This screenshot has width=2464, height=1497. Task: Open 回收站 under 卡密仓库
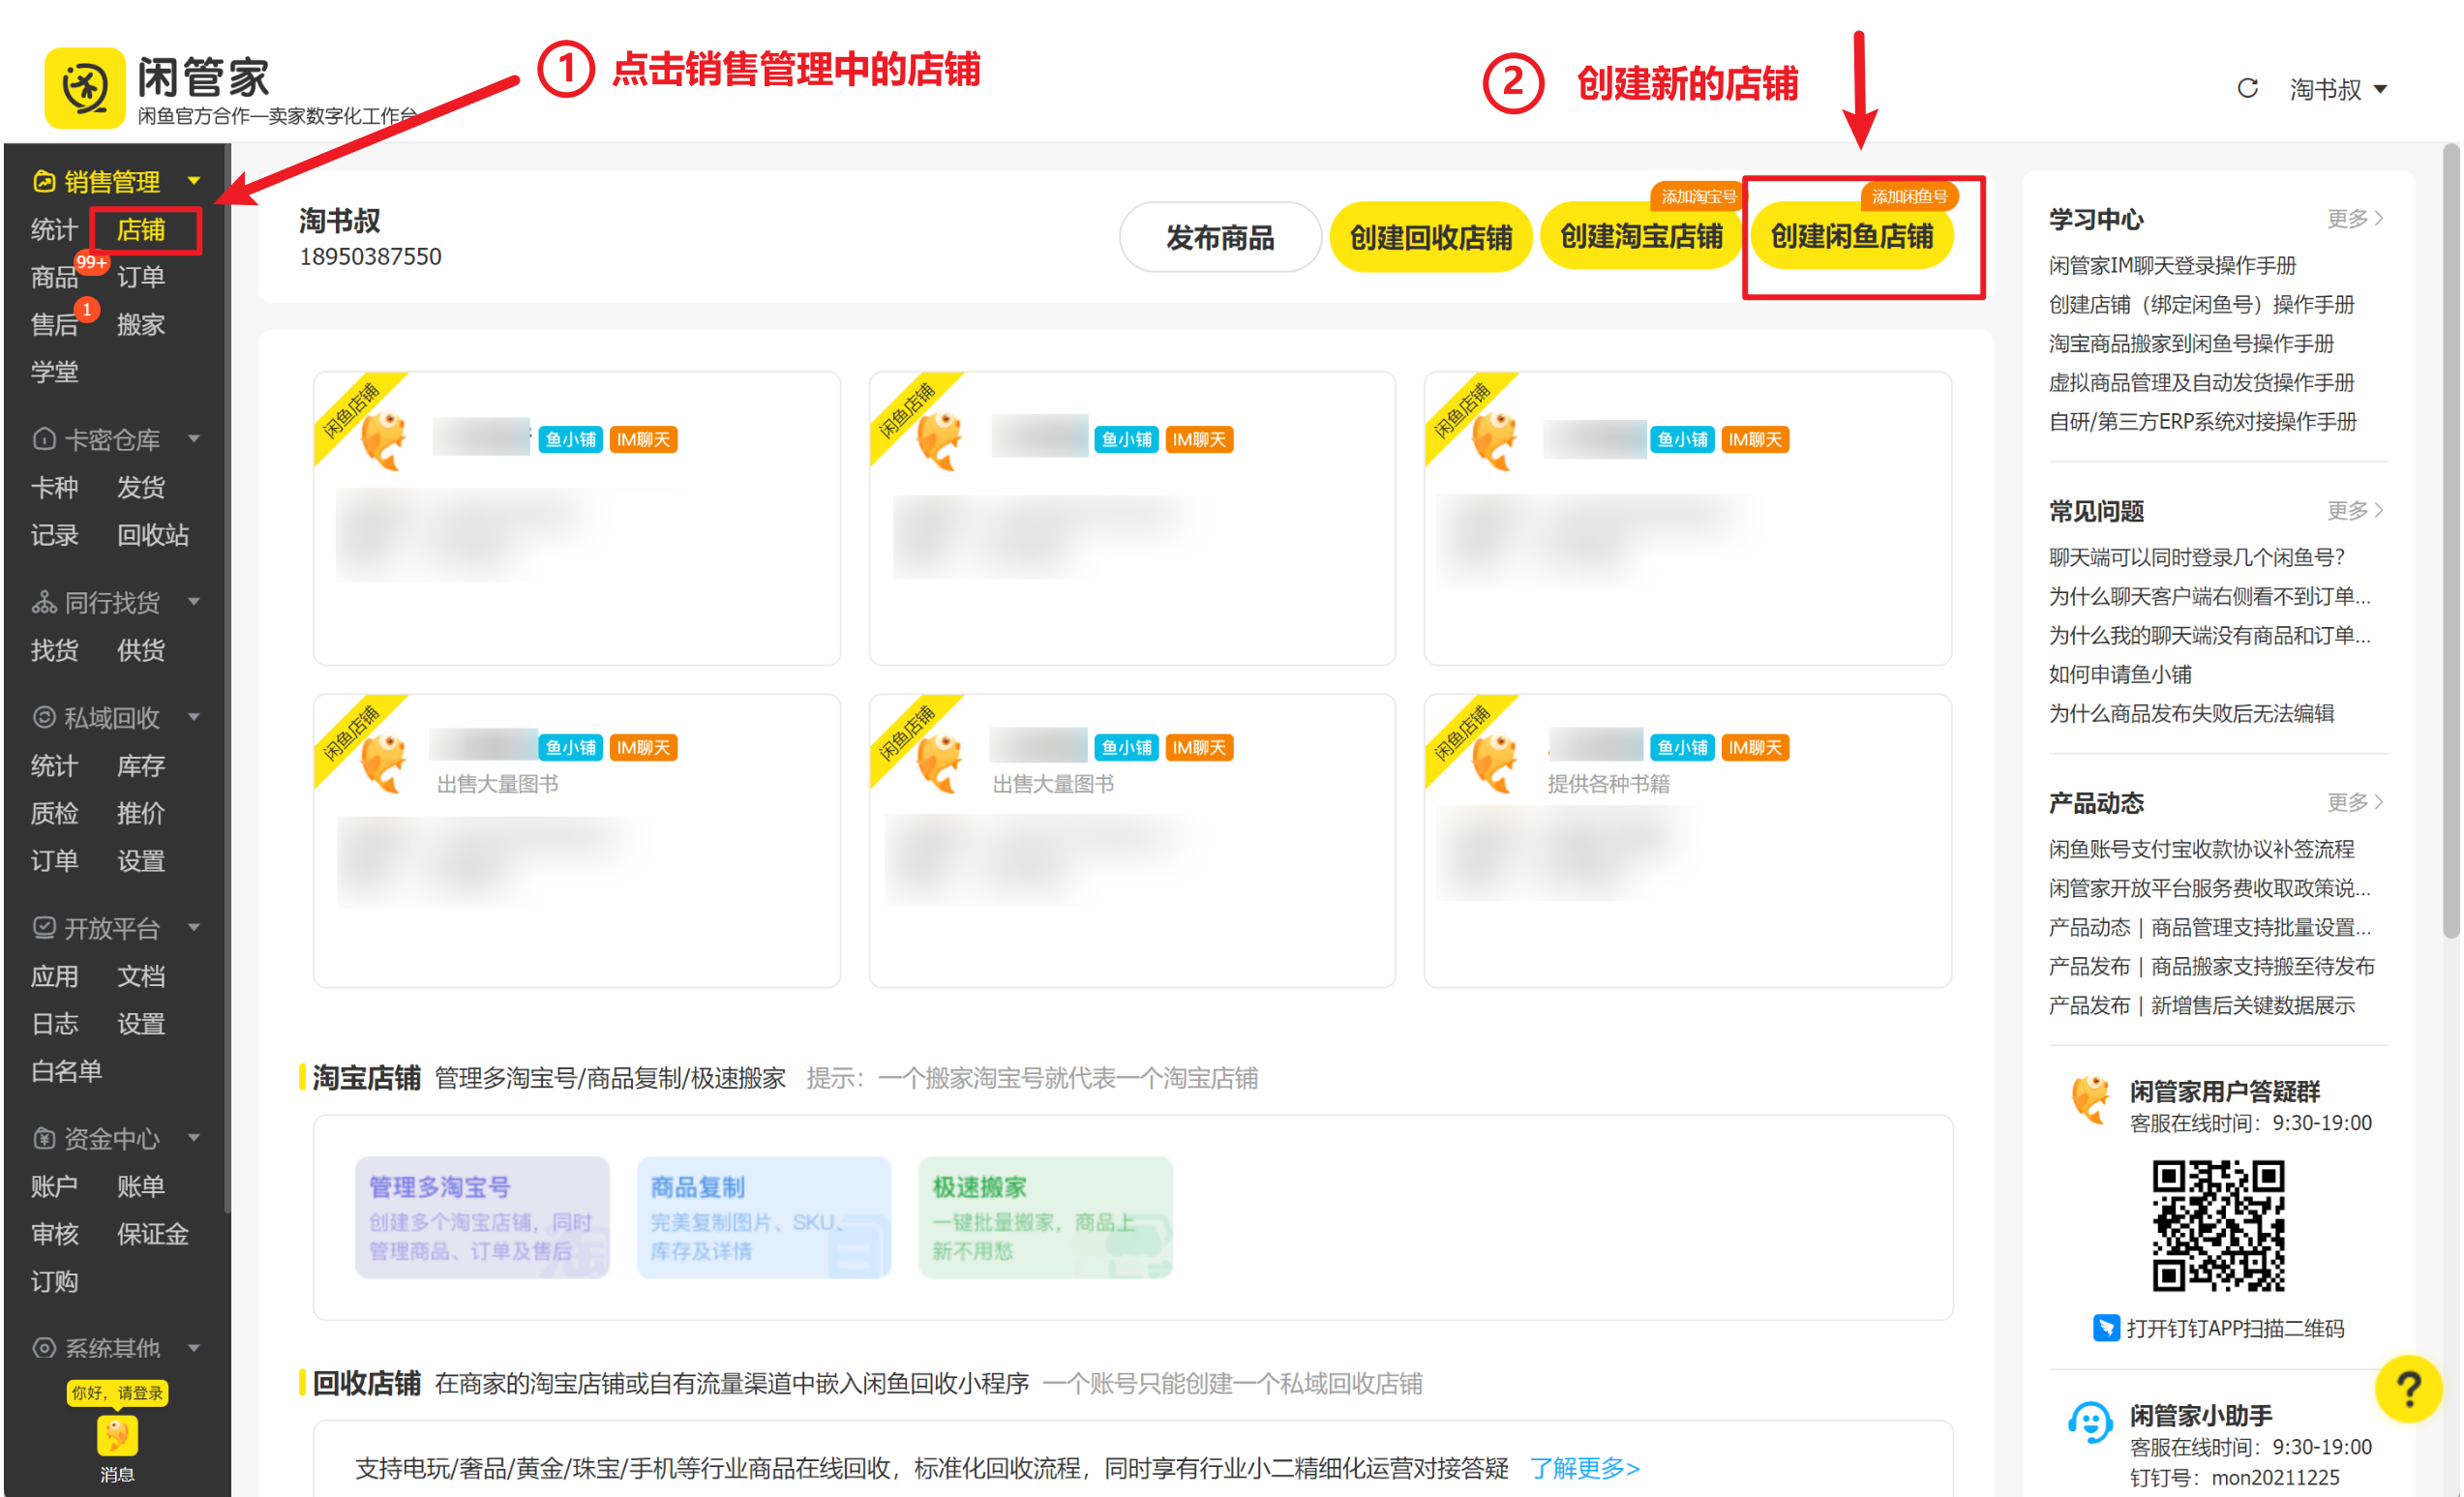(153, 535)
